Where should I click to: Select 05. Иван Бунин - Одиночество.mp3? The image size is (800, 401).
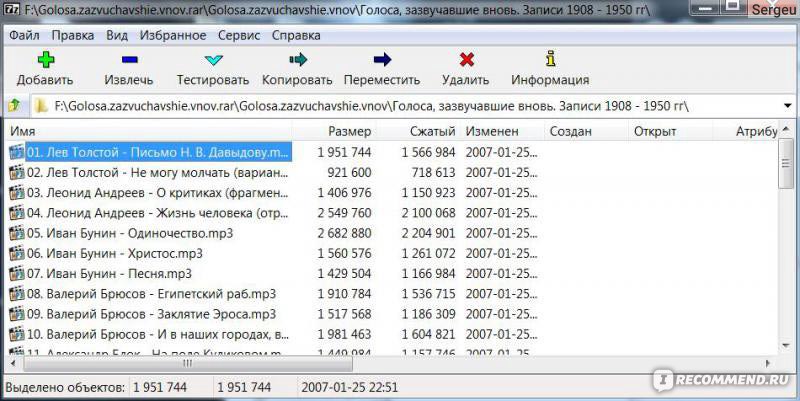pyautogui.click(x=130, y=233)
